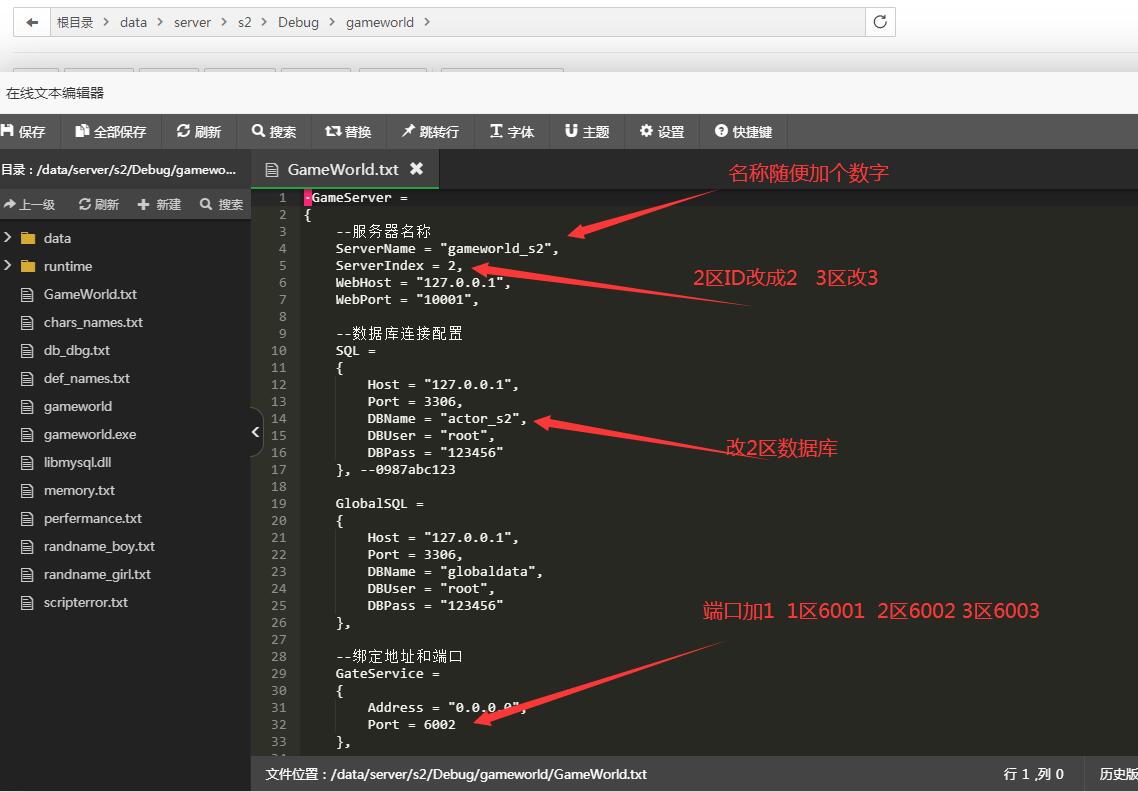Collapse the sidebar with the left arrow handle
1138x792 pixels.
255,432
